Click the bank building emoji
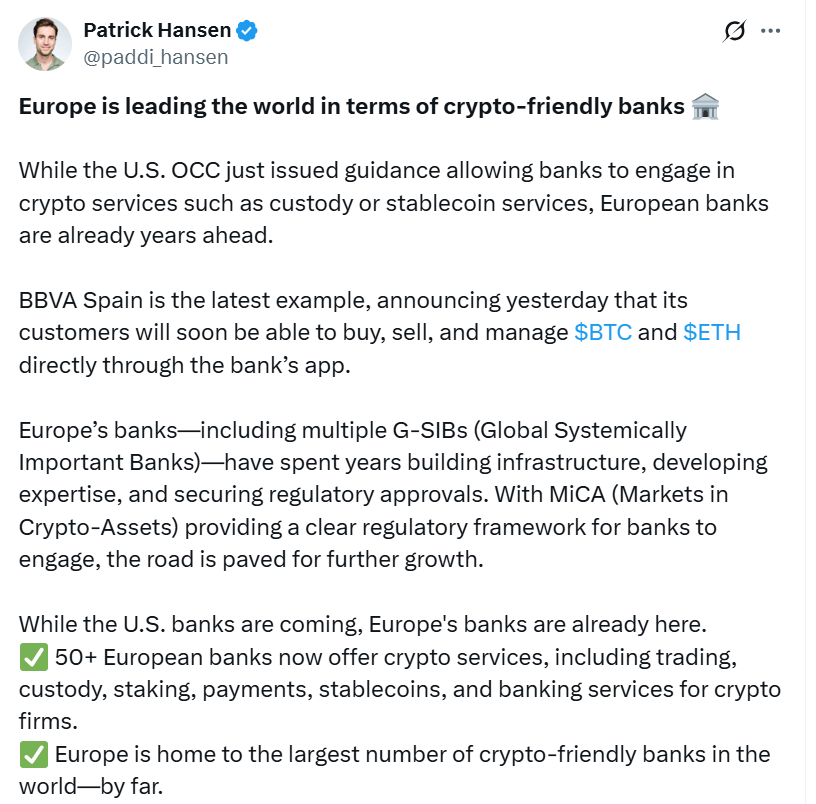This screenshot has height=804, width=816. click(x=705, y=107)
